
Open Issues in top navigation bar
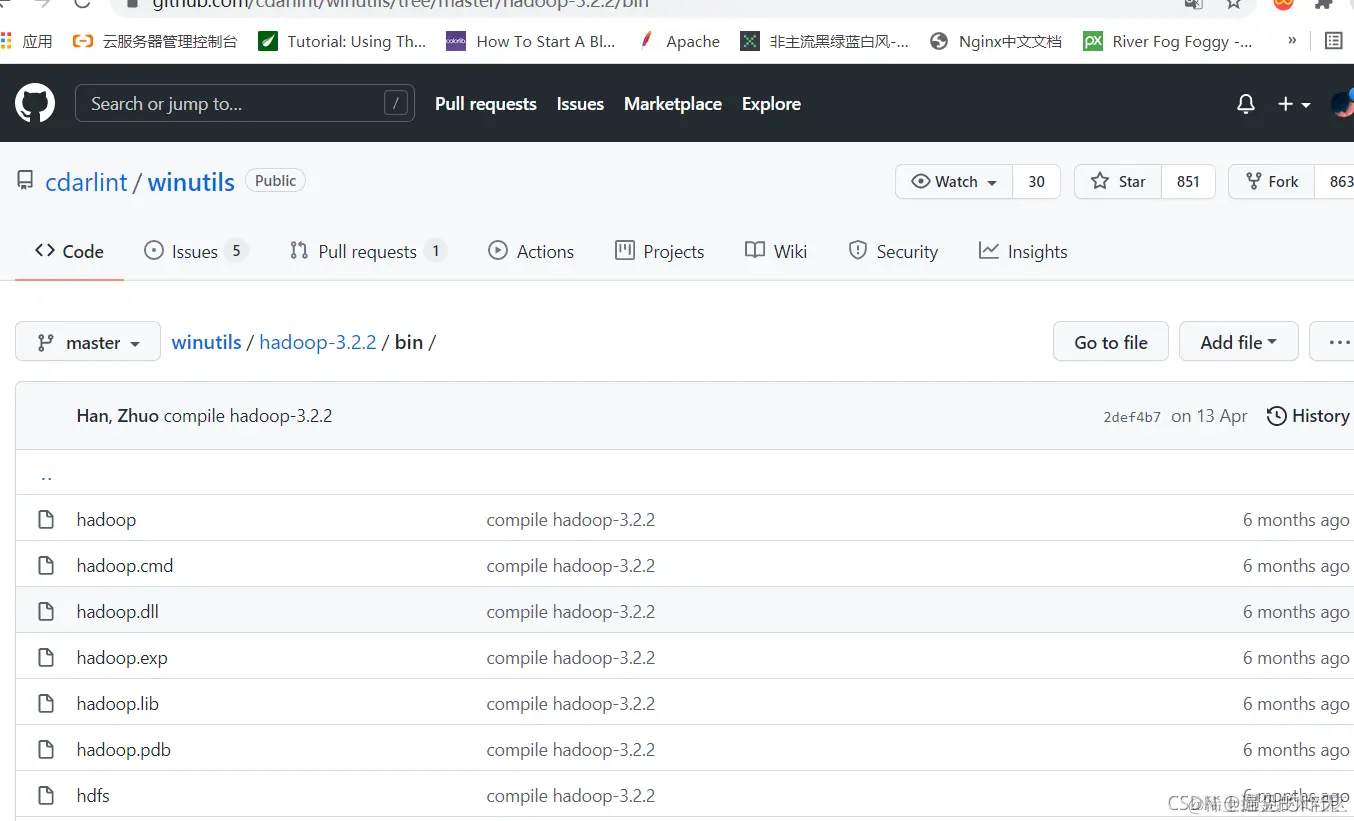(x=580, y=104)
